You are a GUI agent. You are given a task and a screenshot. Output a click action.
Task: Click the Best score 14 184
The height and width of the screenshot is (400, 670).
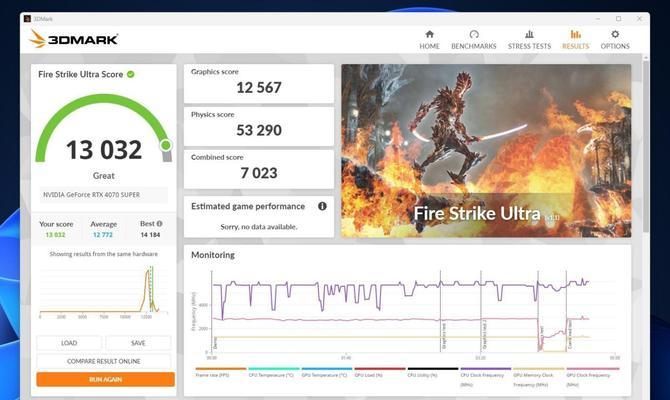(150, 235)
